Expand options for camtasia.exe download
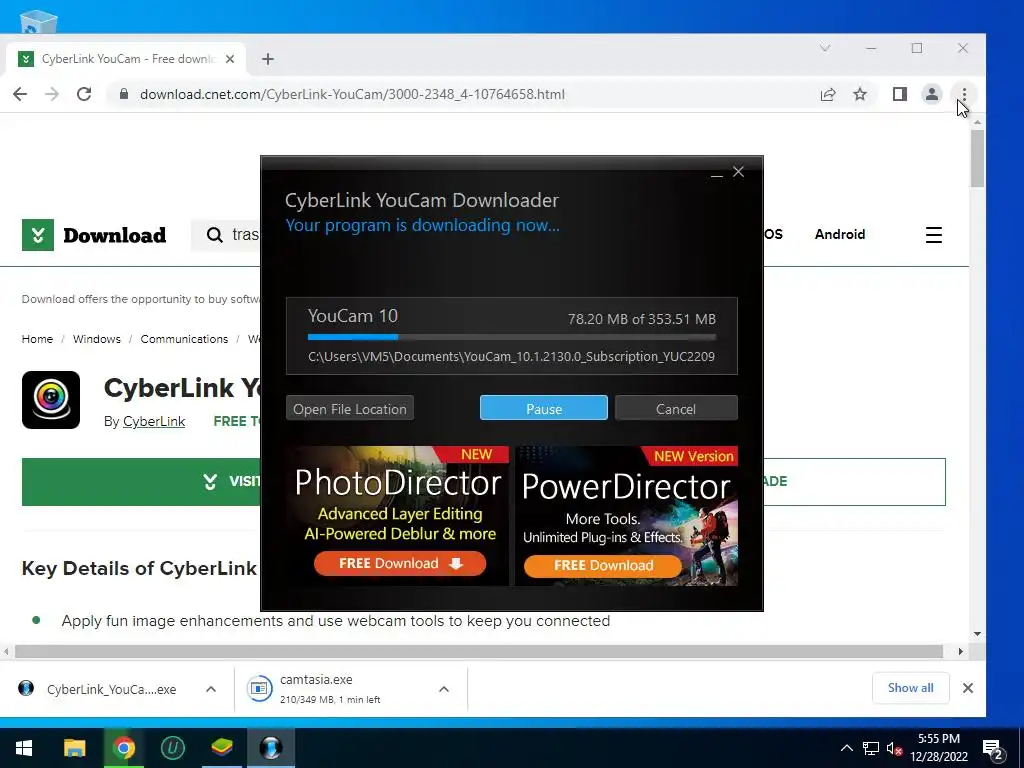 [444, 689]
